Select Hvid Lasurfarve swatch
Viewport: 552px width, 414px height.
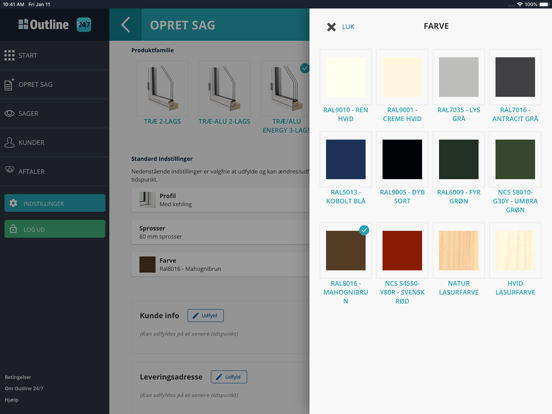[x=515, y=251]
